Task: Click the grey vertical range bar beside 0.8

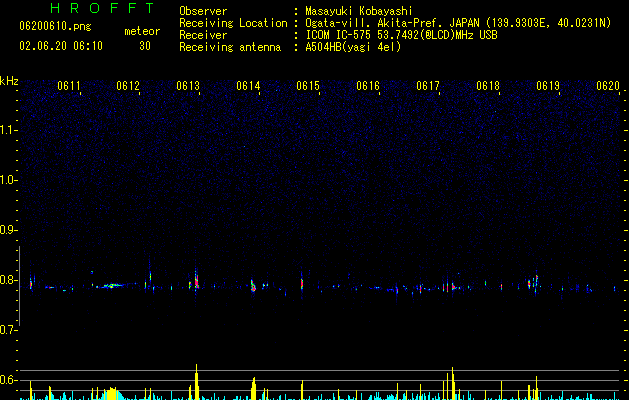Action: pos(19,286)
